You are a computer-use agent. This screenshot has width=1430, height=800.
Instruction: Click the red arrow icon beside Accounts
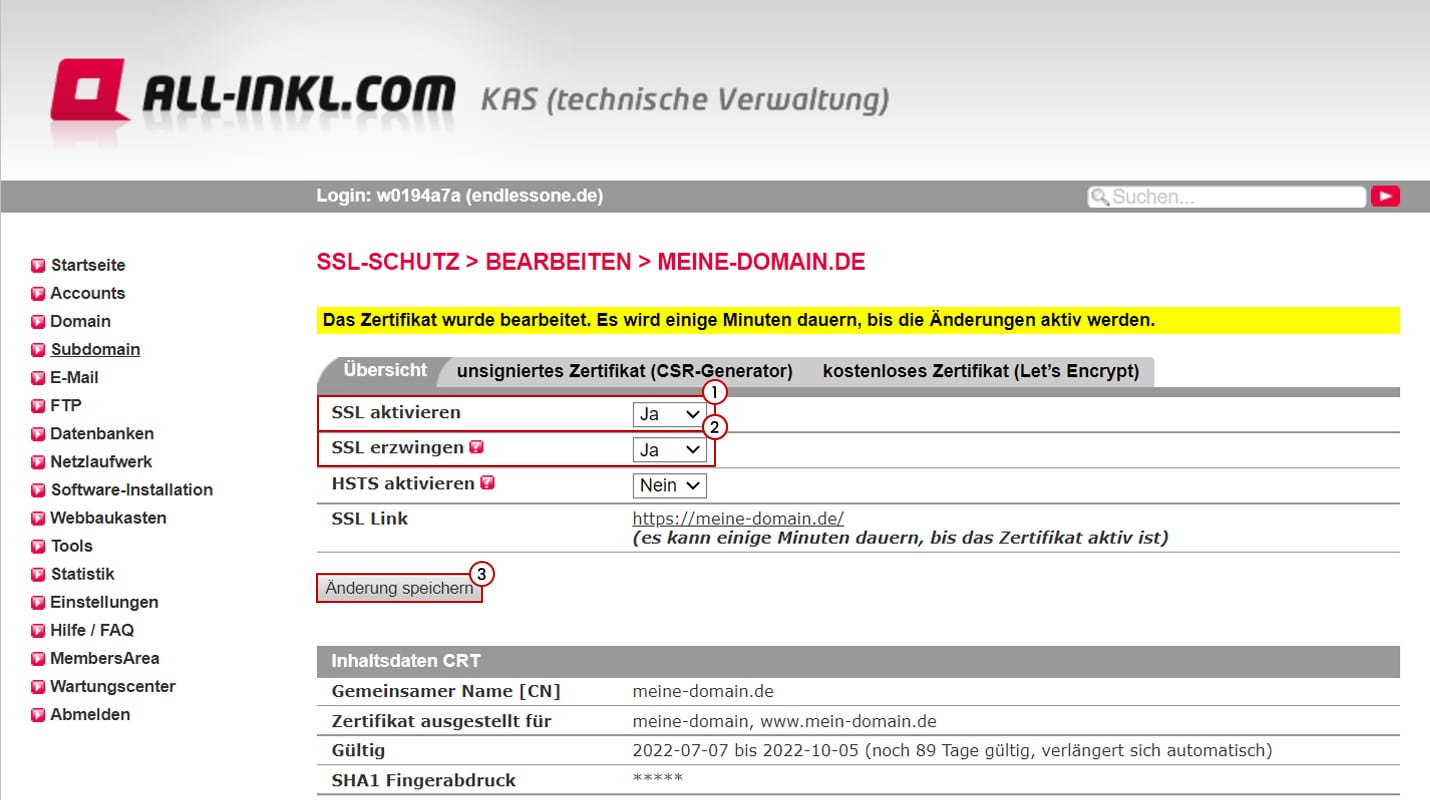tap(39, 294)
